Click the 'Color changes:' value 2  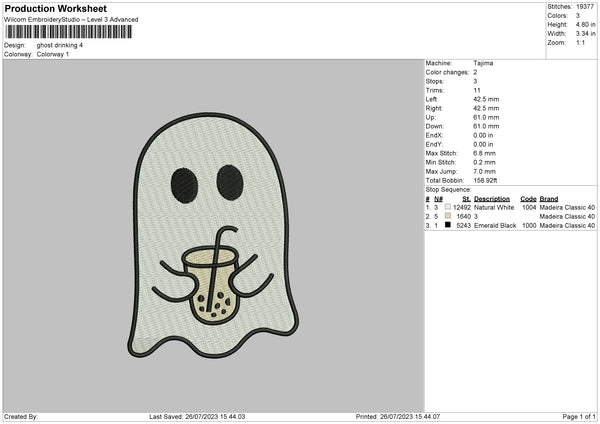point(475,72)
